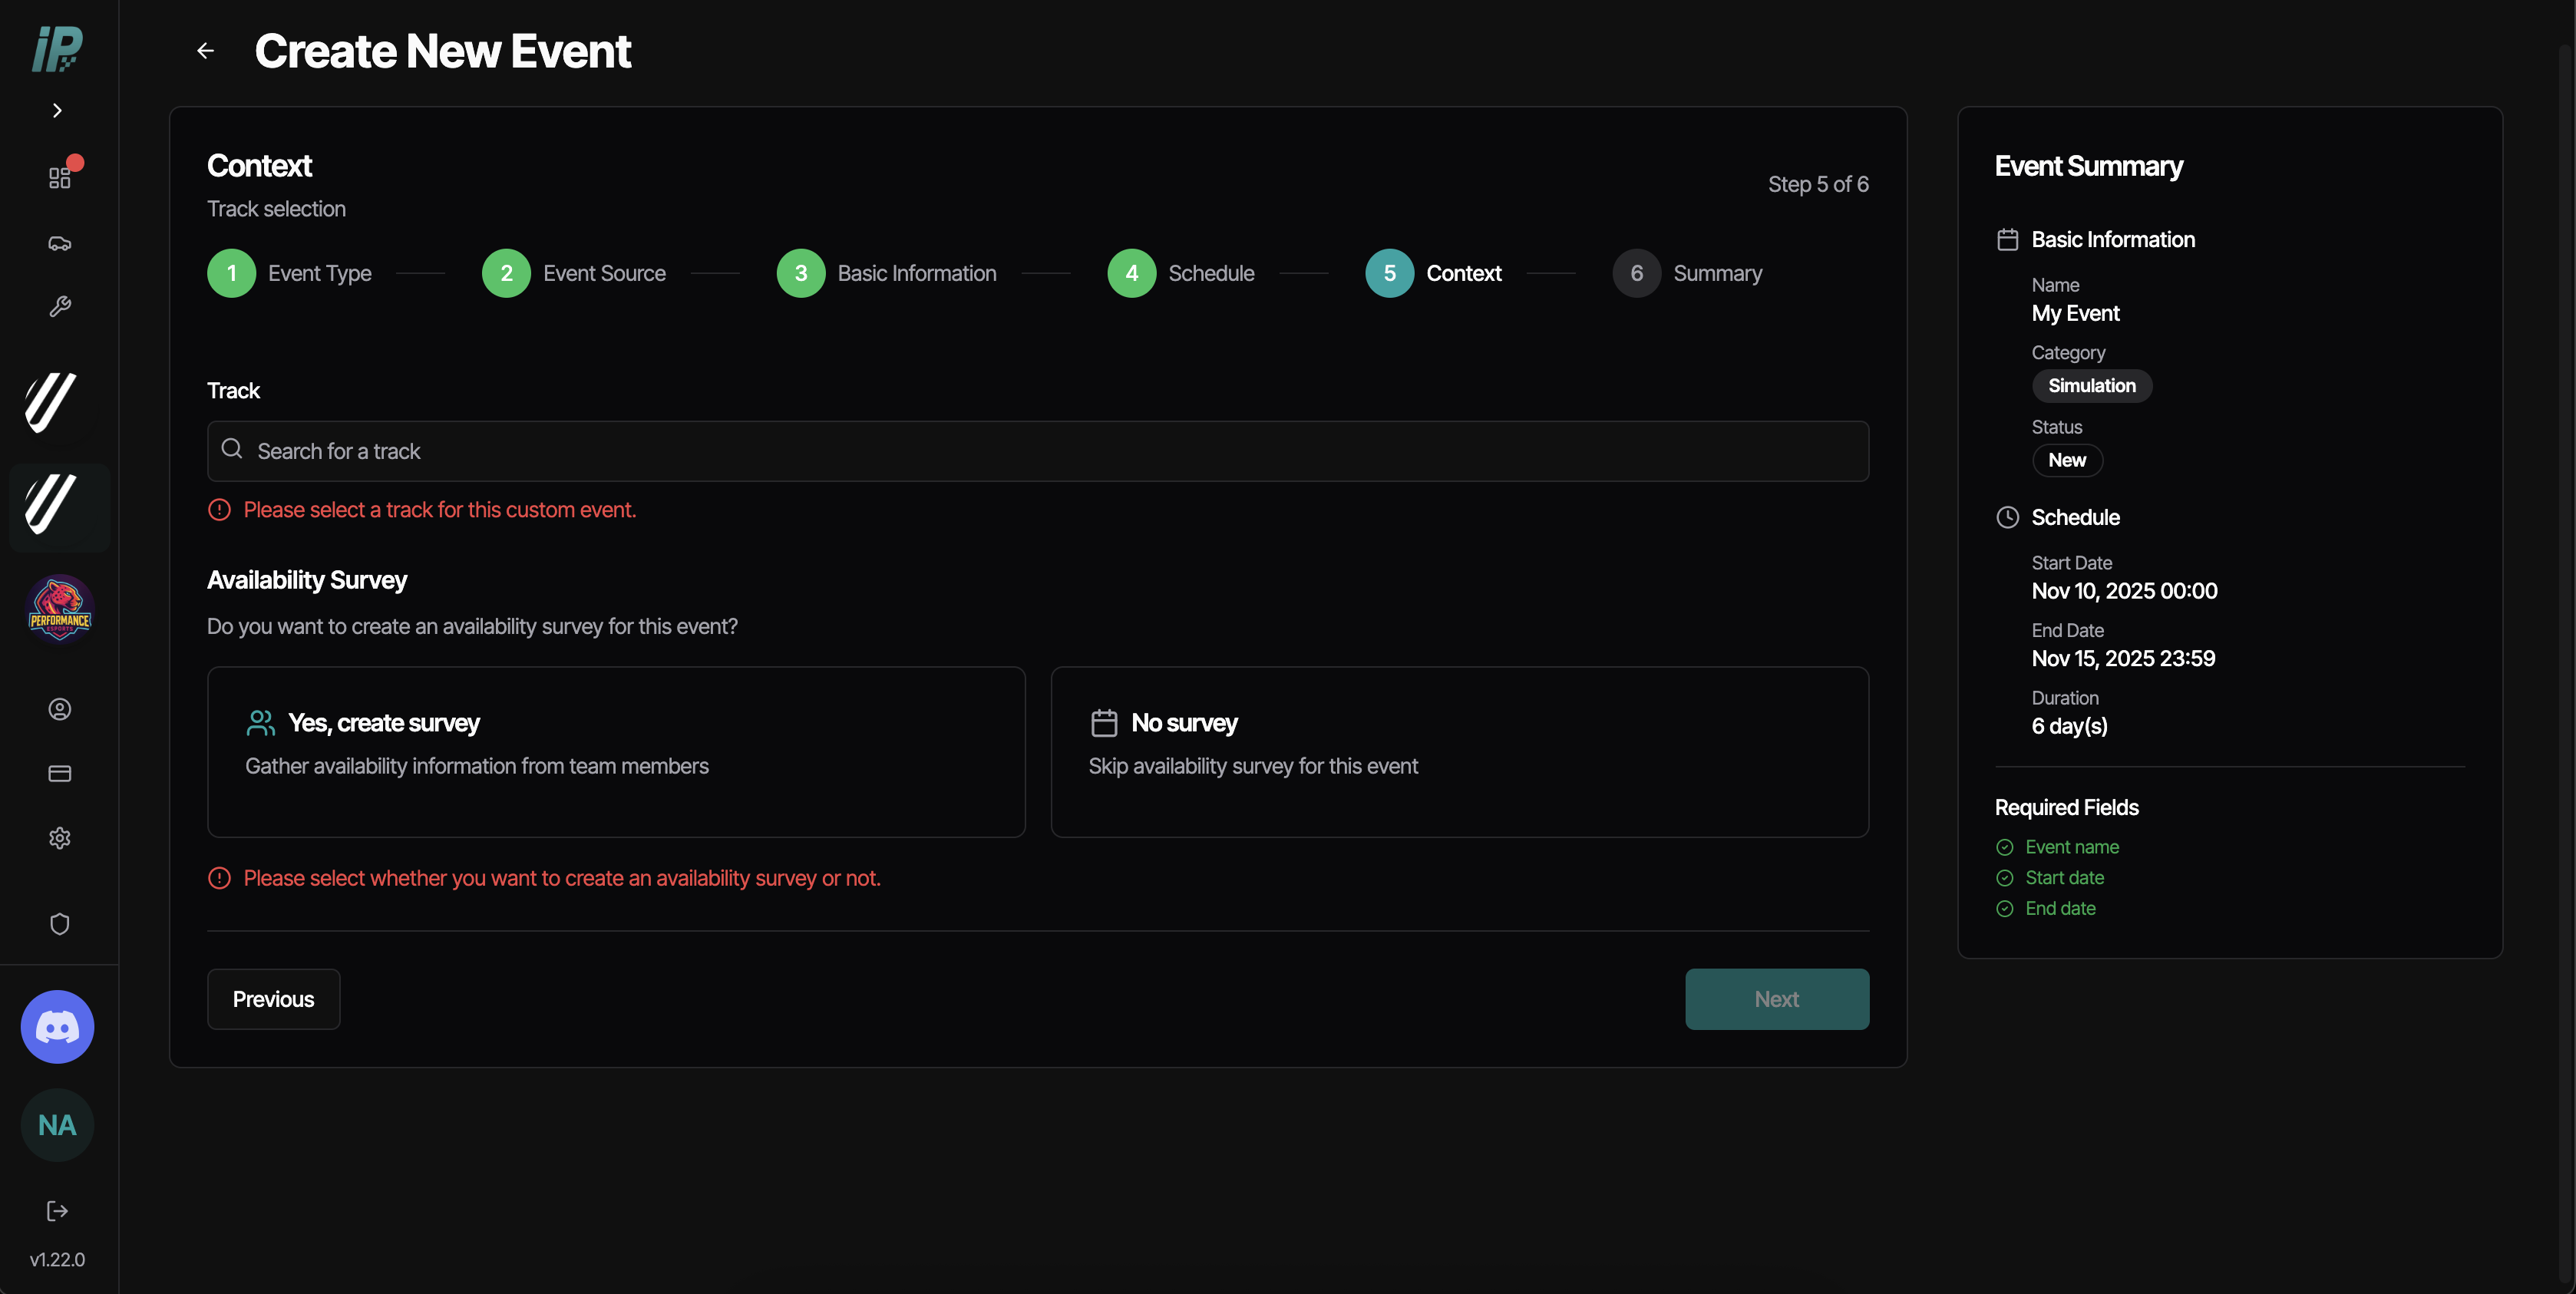Viewport: 2576px width, 1294px height.
Task: Expand the sidebar with the chevron arrow
Action: tap(57, 110)
